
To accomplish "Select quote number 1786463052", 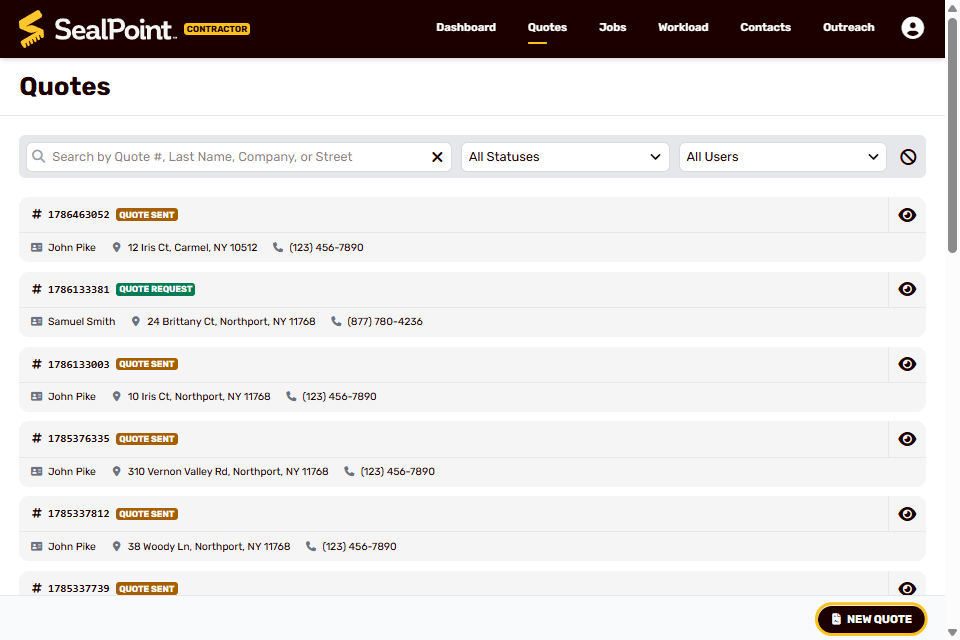I will click(78, 215).
